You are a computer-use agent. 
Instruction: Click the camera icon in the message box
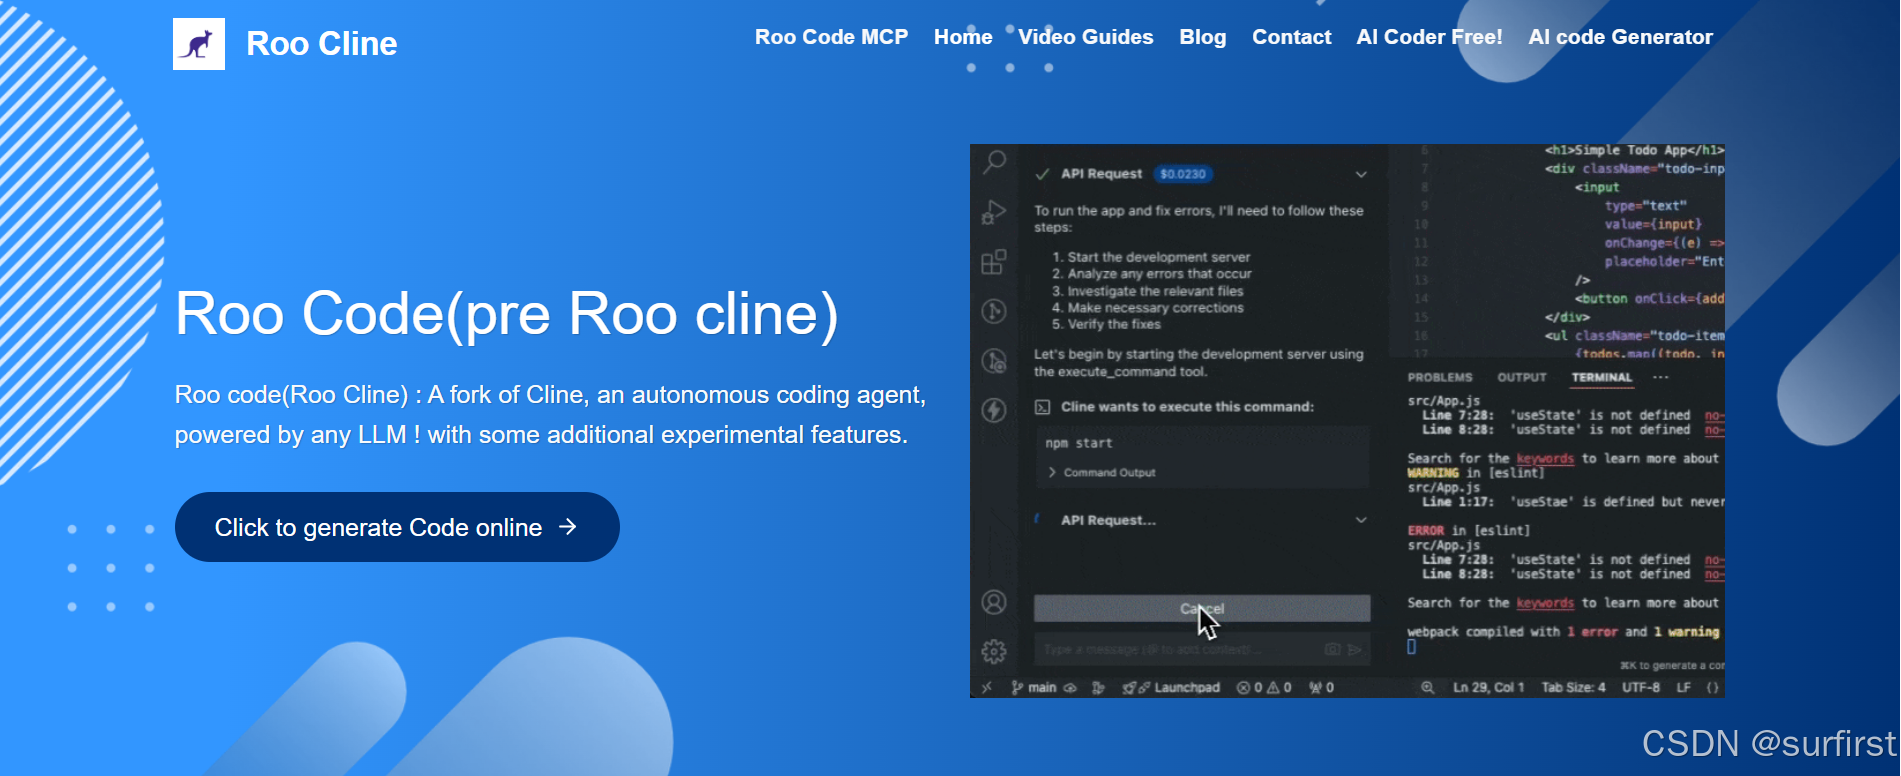click(1332, 650)
